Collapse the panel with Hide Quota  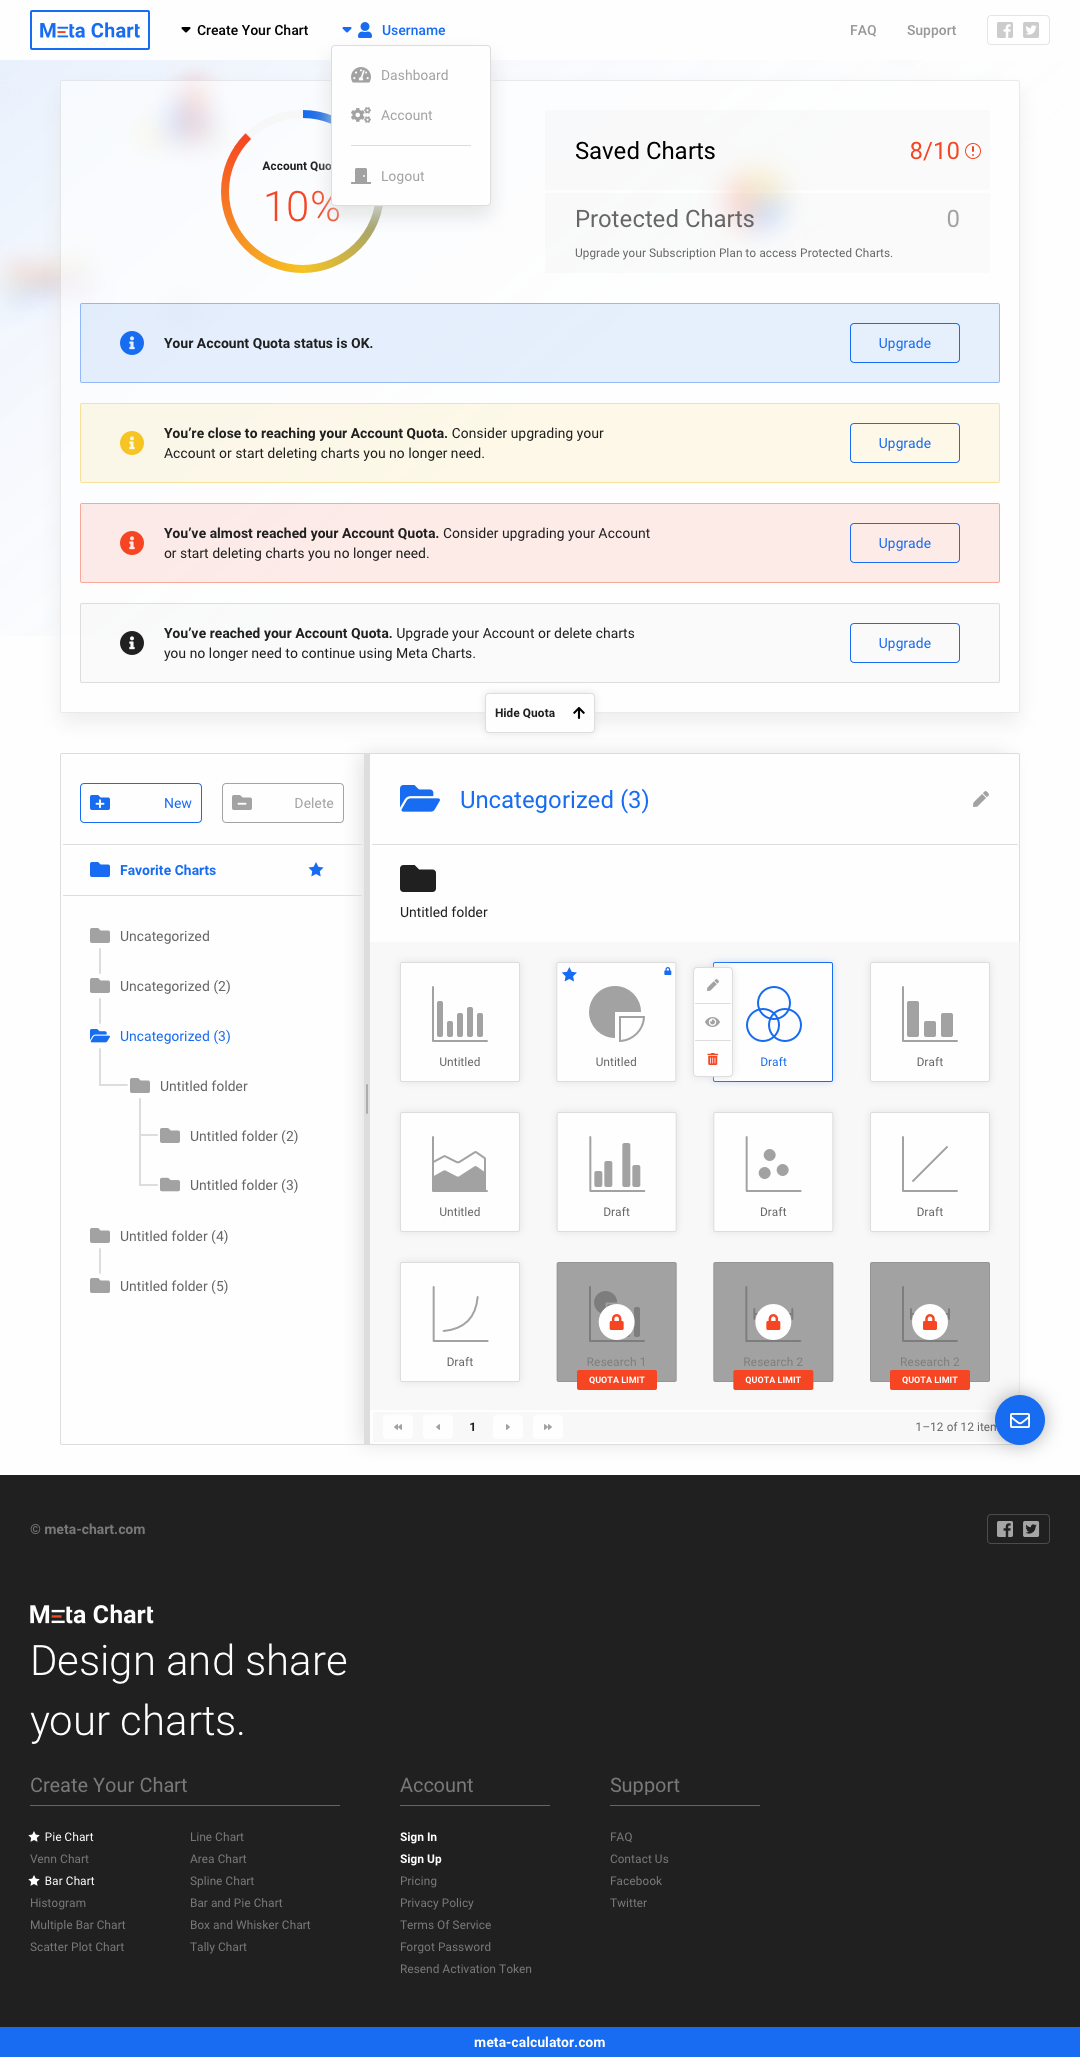pyautogui.click(x=539, y=713)
